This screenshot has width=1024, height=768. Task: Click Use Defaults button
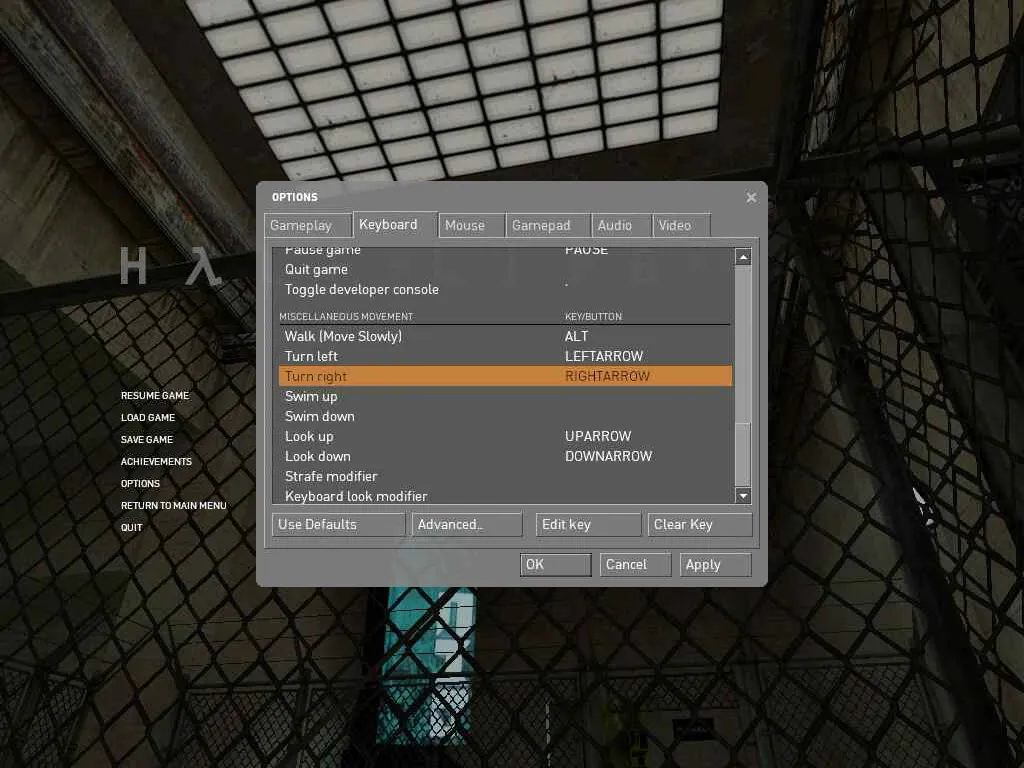[x=338, y=524]
